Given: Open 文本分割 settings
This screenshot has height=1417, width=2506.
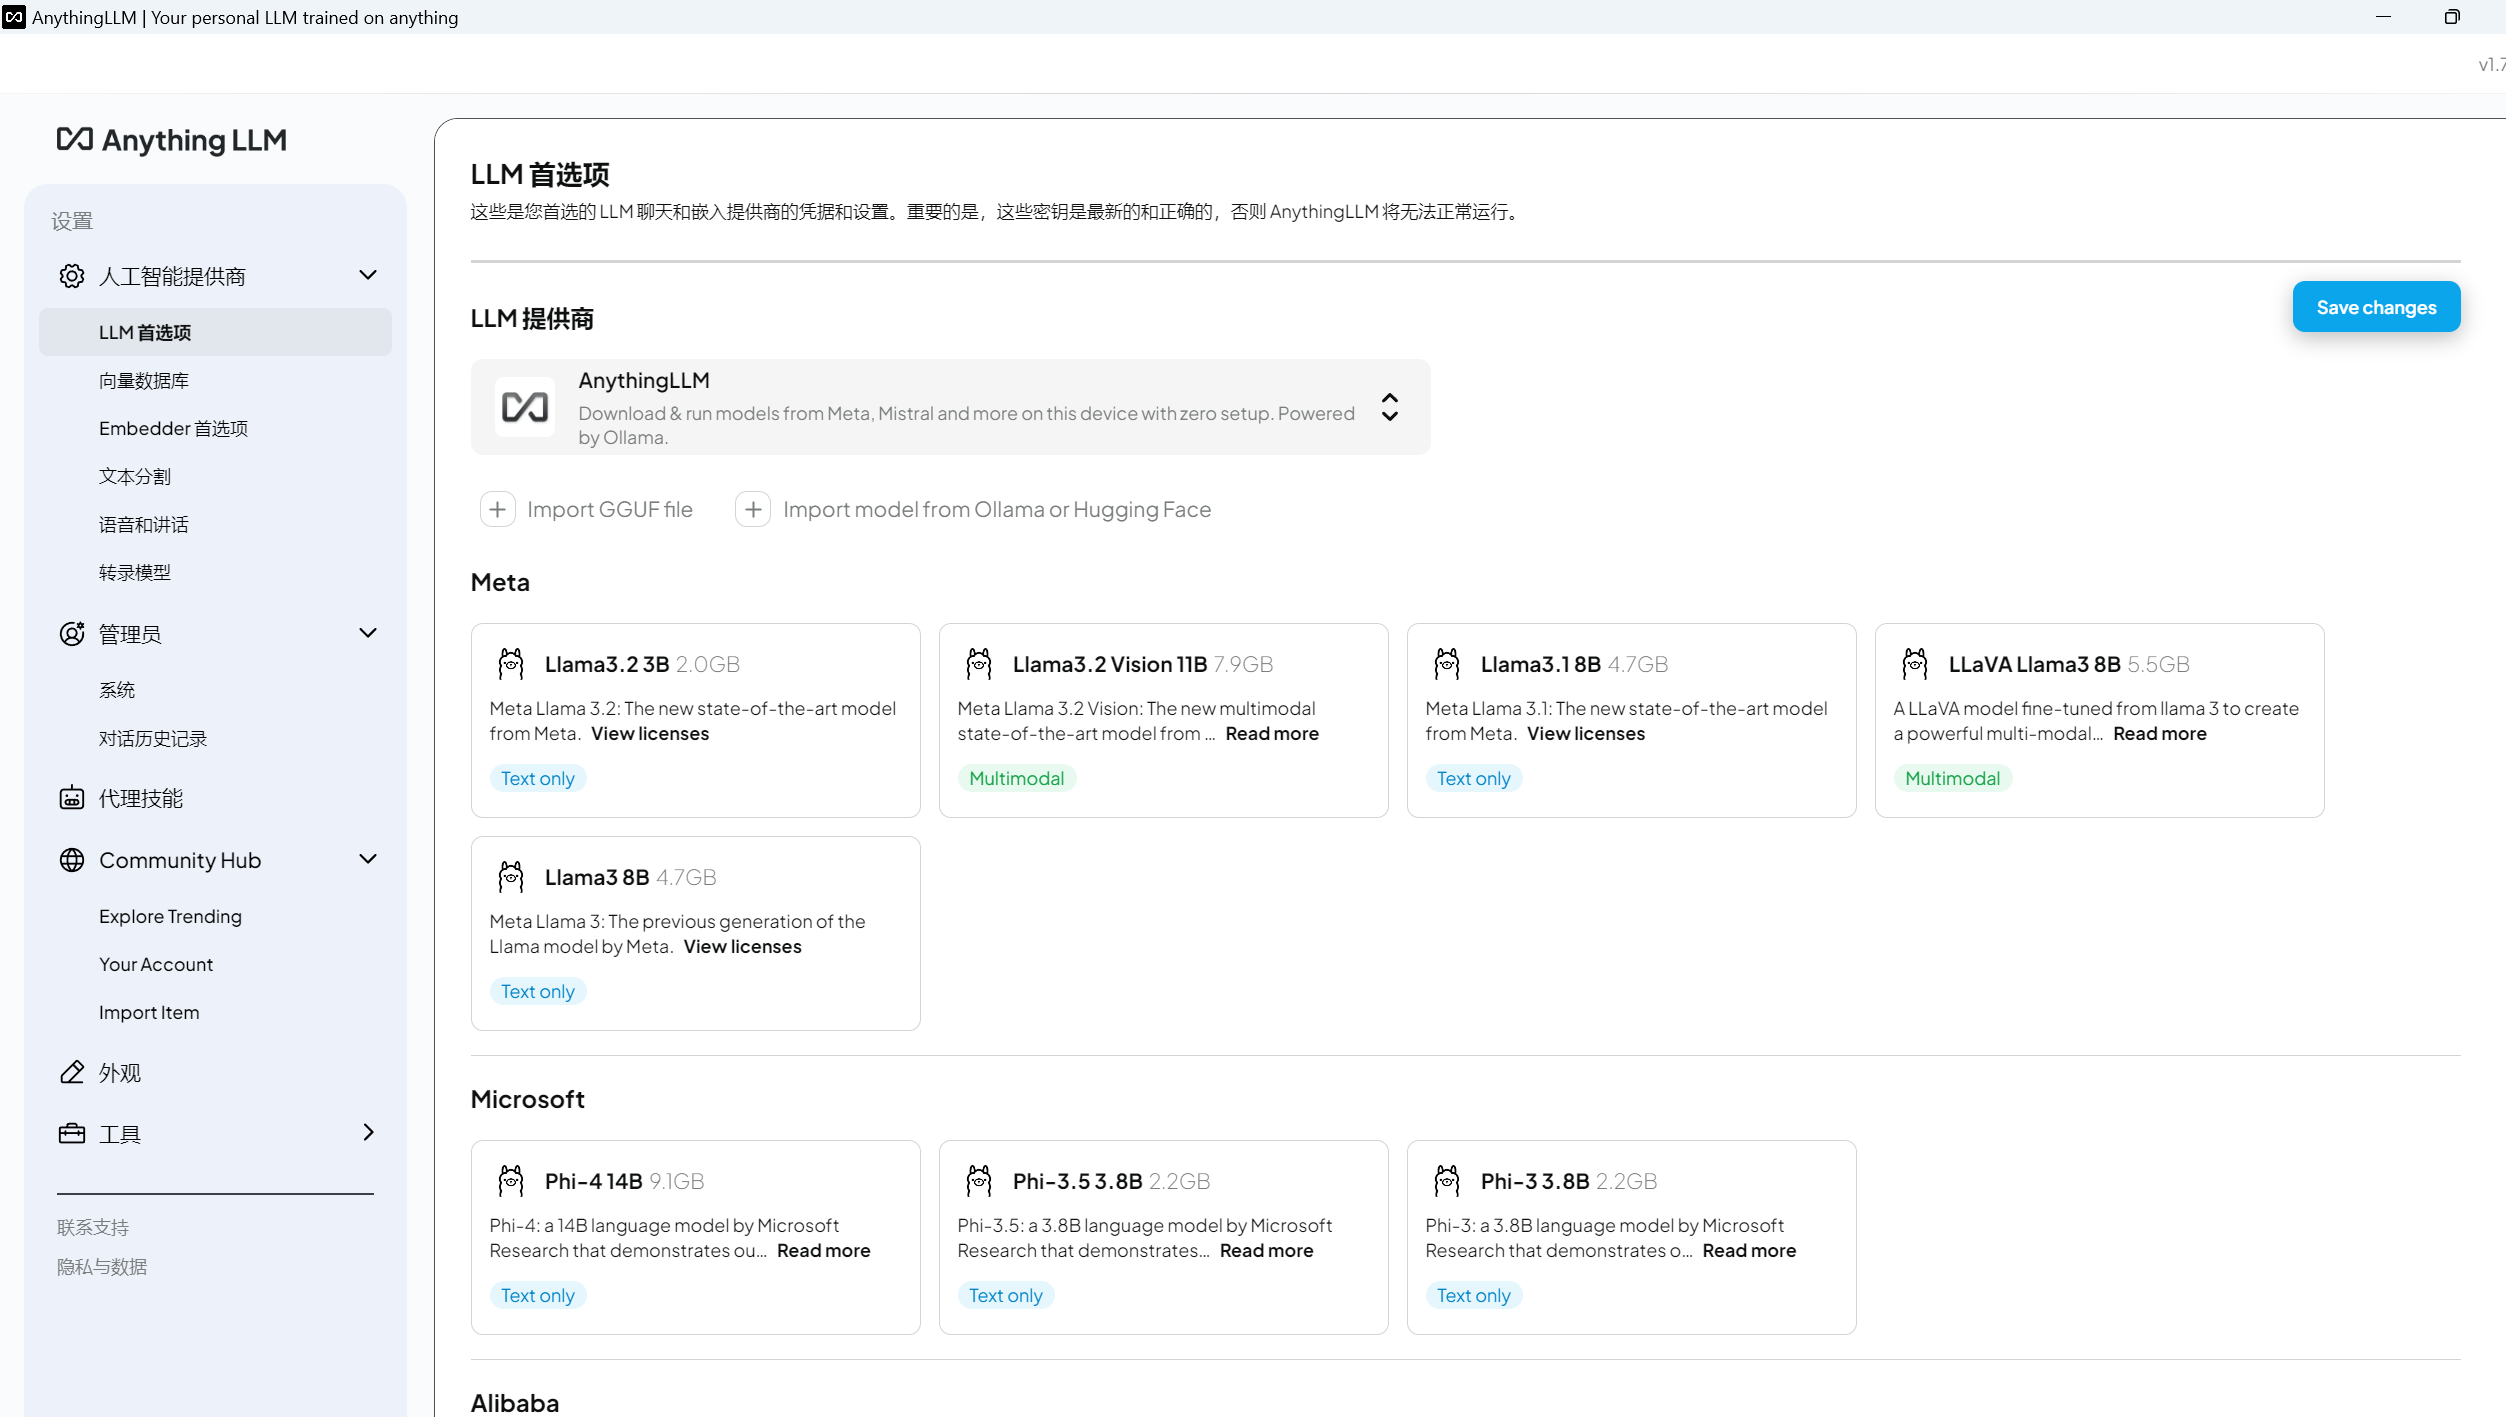Looking at the screenshot, I should 135,476.
